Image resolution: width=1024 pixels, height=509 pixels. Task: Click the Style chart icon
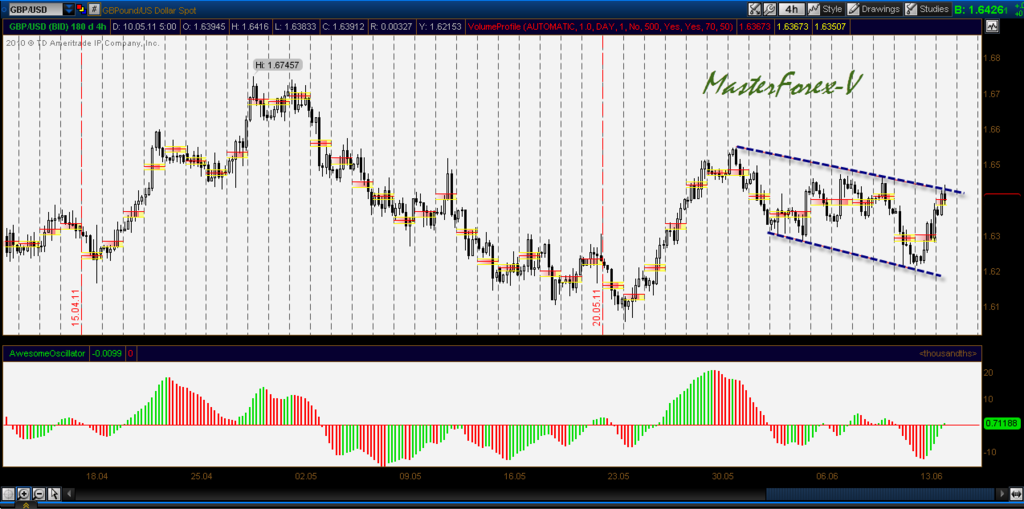coord(814,9)
